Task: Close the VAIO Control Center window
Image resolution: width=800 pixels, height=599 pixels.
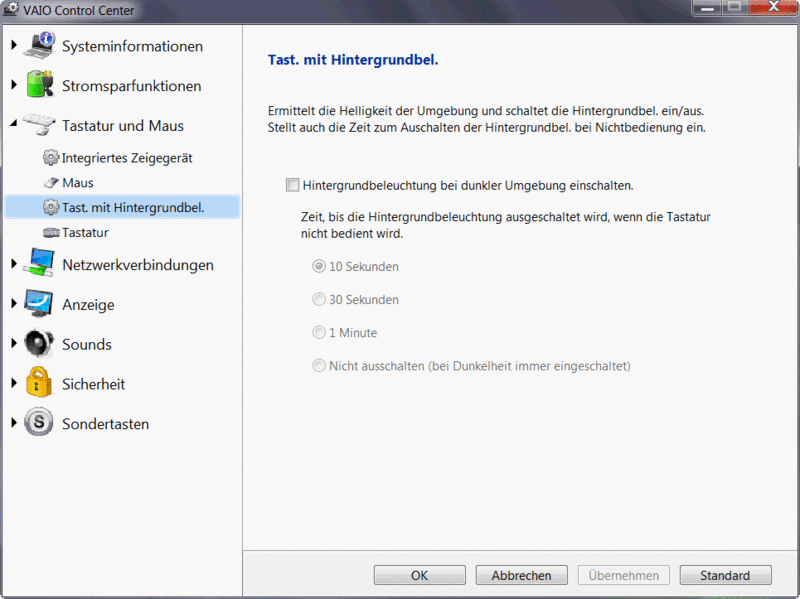Action: 773,7
